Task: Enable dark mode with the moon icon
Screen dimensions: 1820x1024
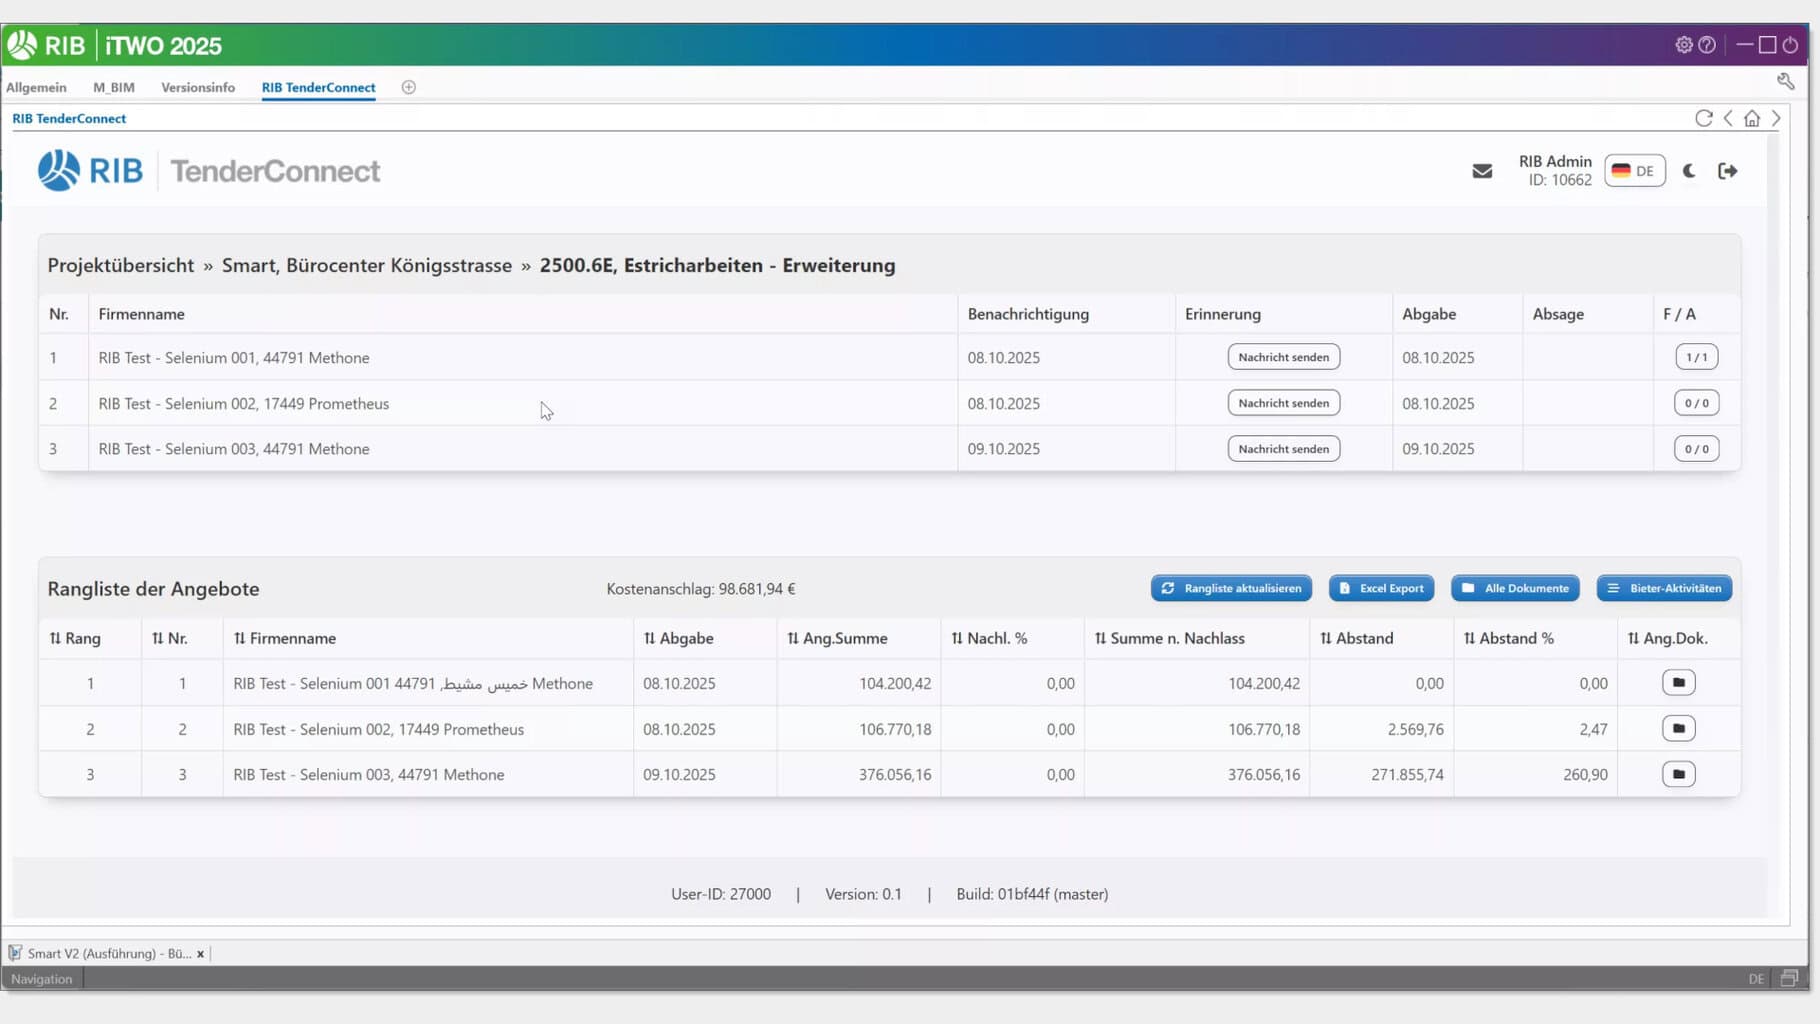Action: coord(1689,171)
